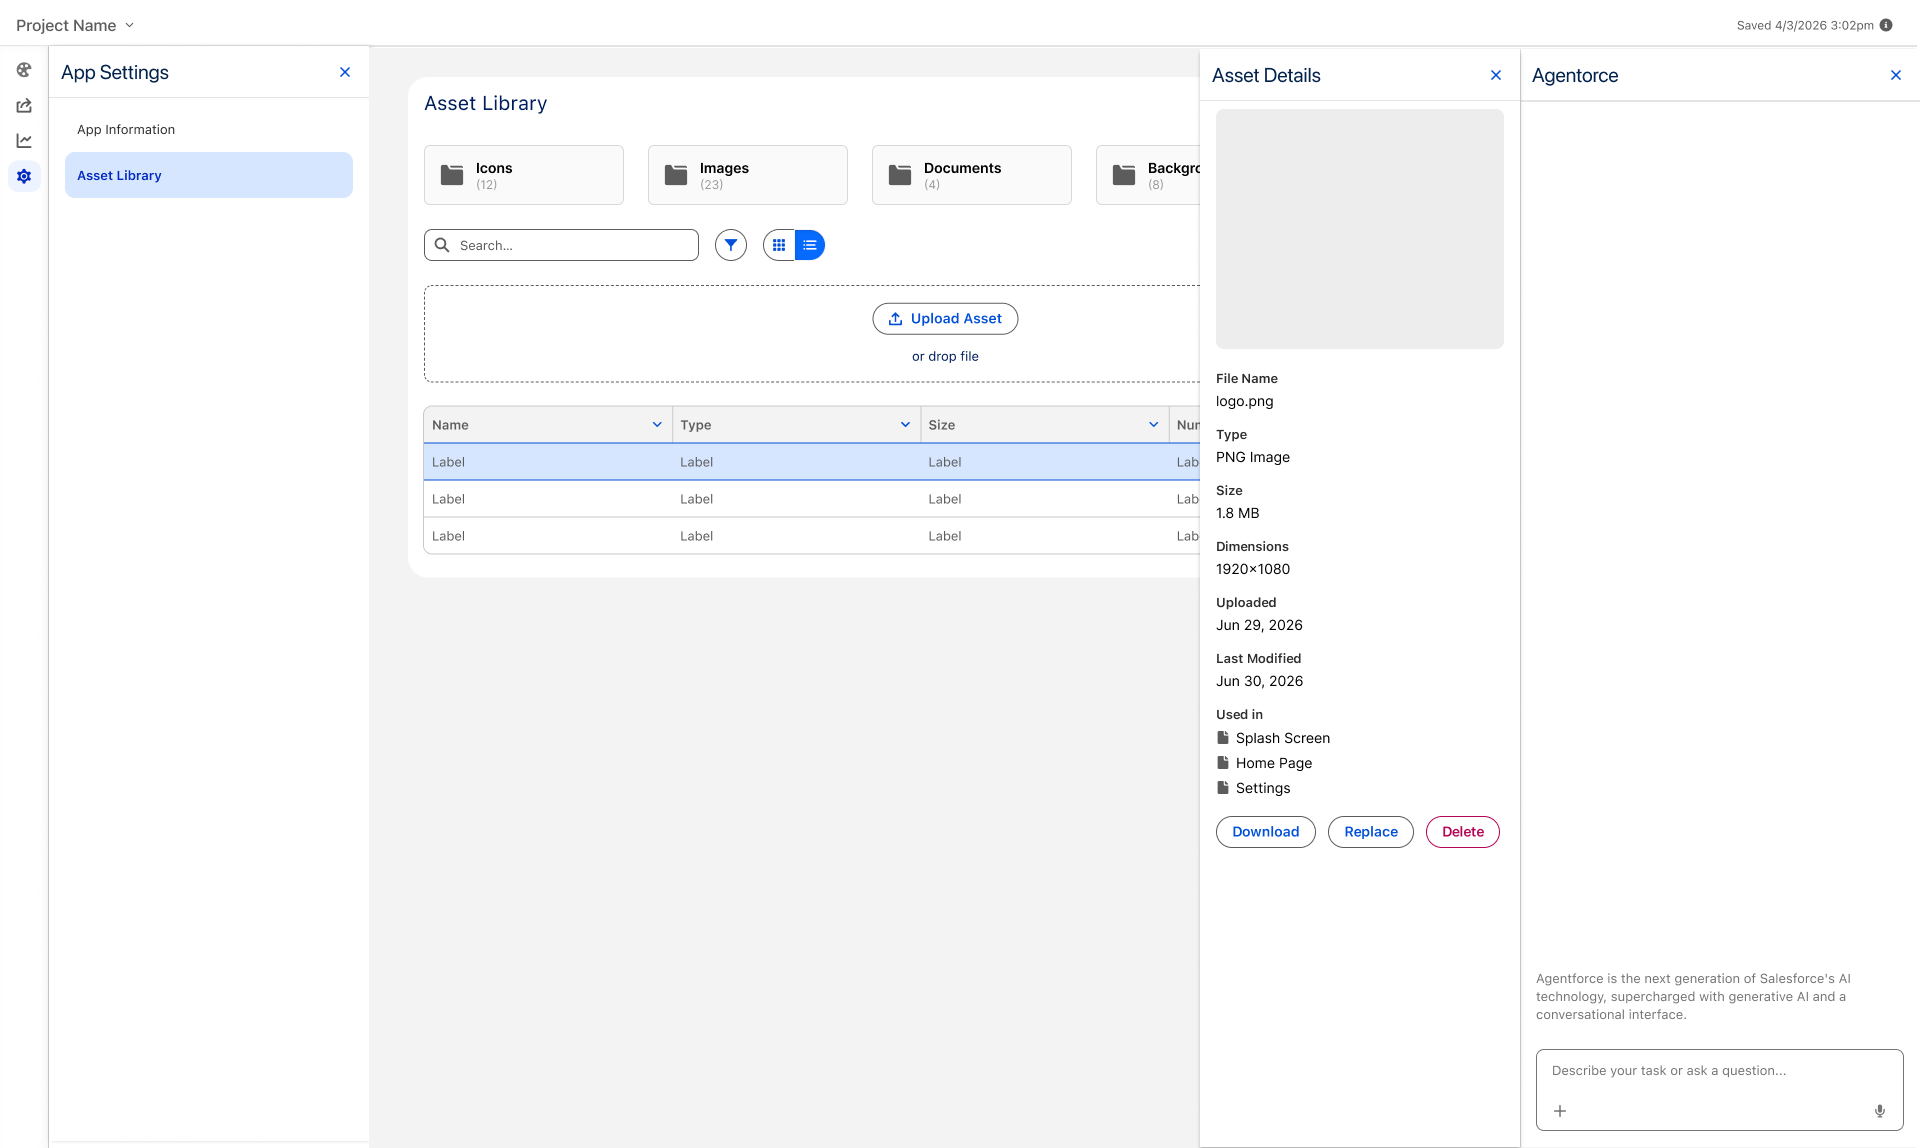Switch to grid view

tap(779, 245)
